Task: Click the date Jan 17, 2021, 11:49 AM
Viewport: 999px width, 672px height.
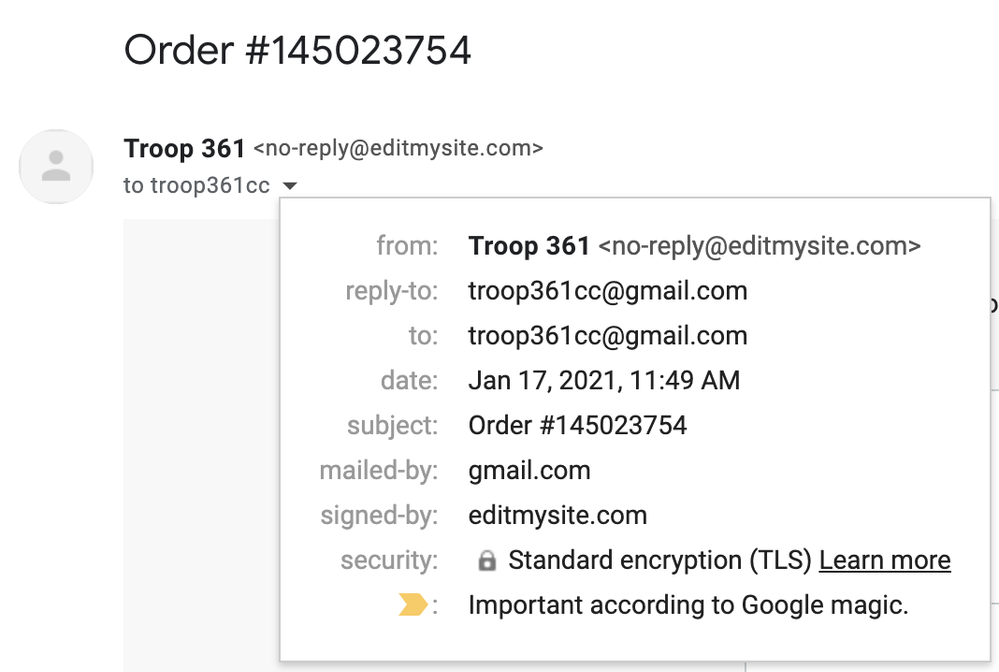Action: coord(604,380)
